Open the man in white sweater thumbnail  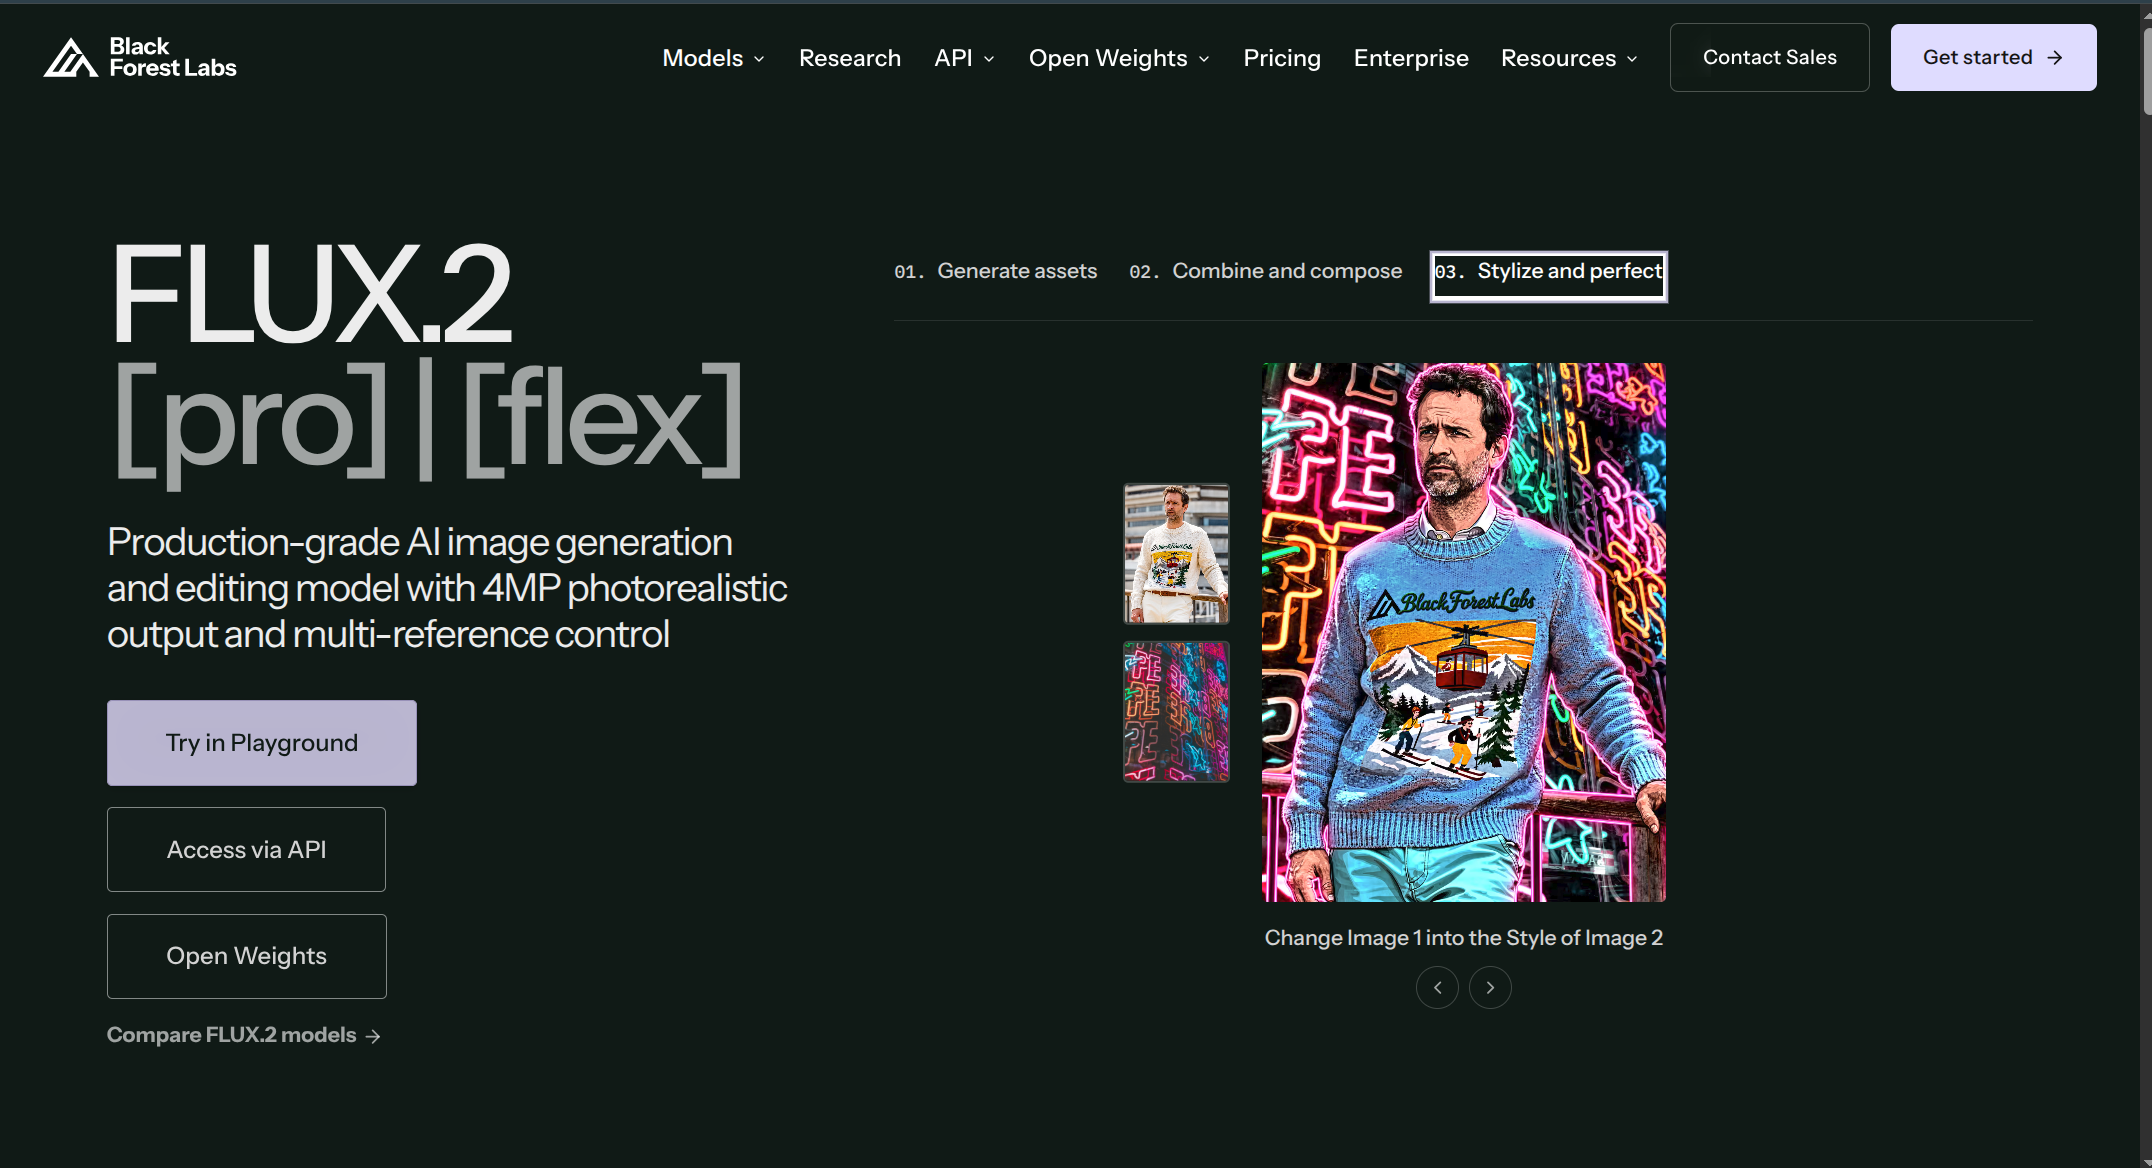[1176, 554]
